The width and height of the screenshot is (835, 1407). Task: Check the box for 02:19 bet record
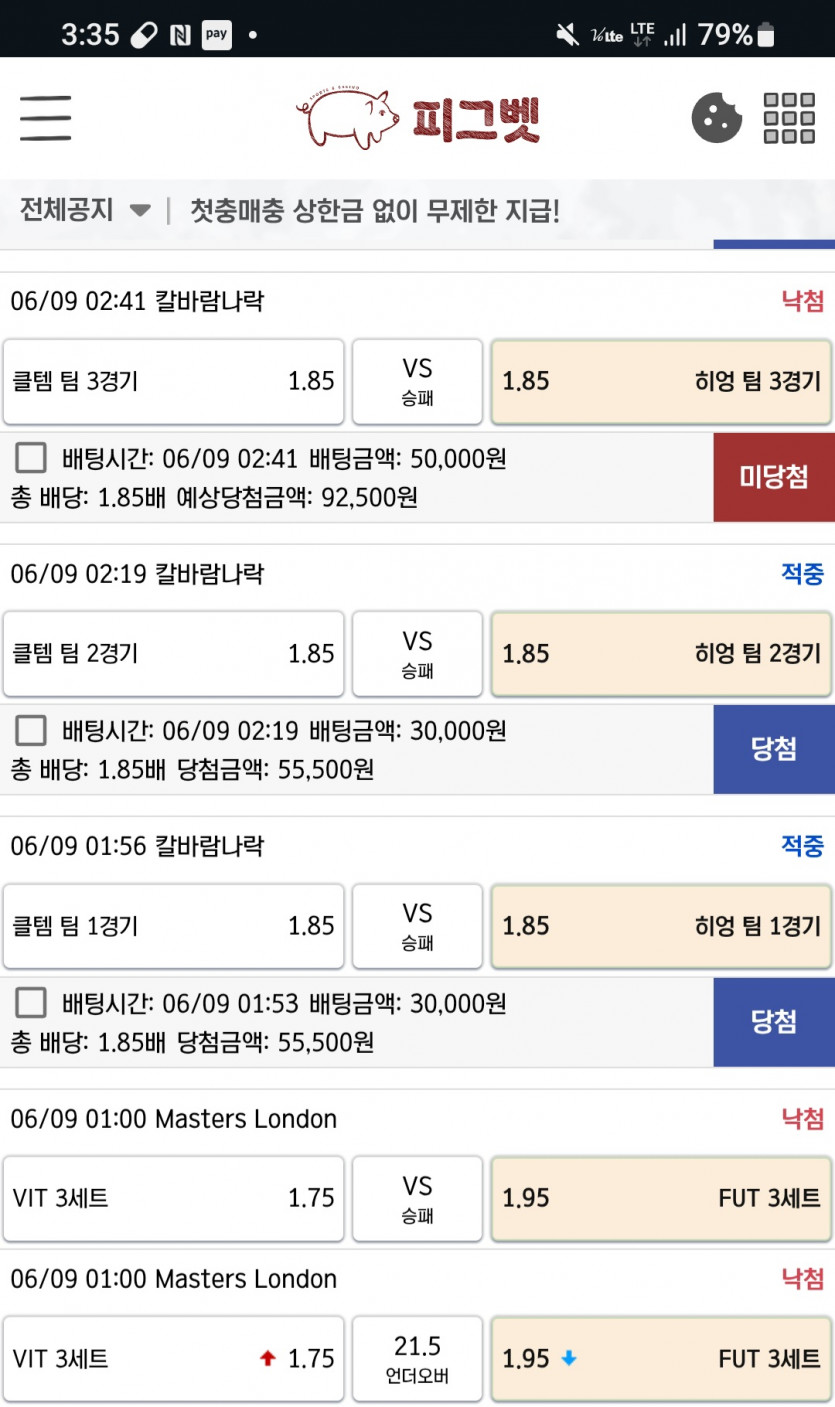click(31, 731)
